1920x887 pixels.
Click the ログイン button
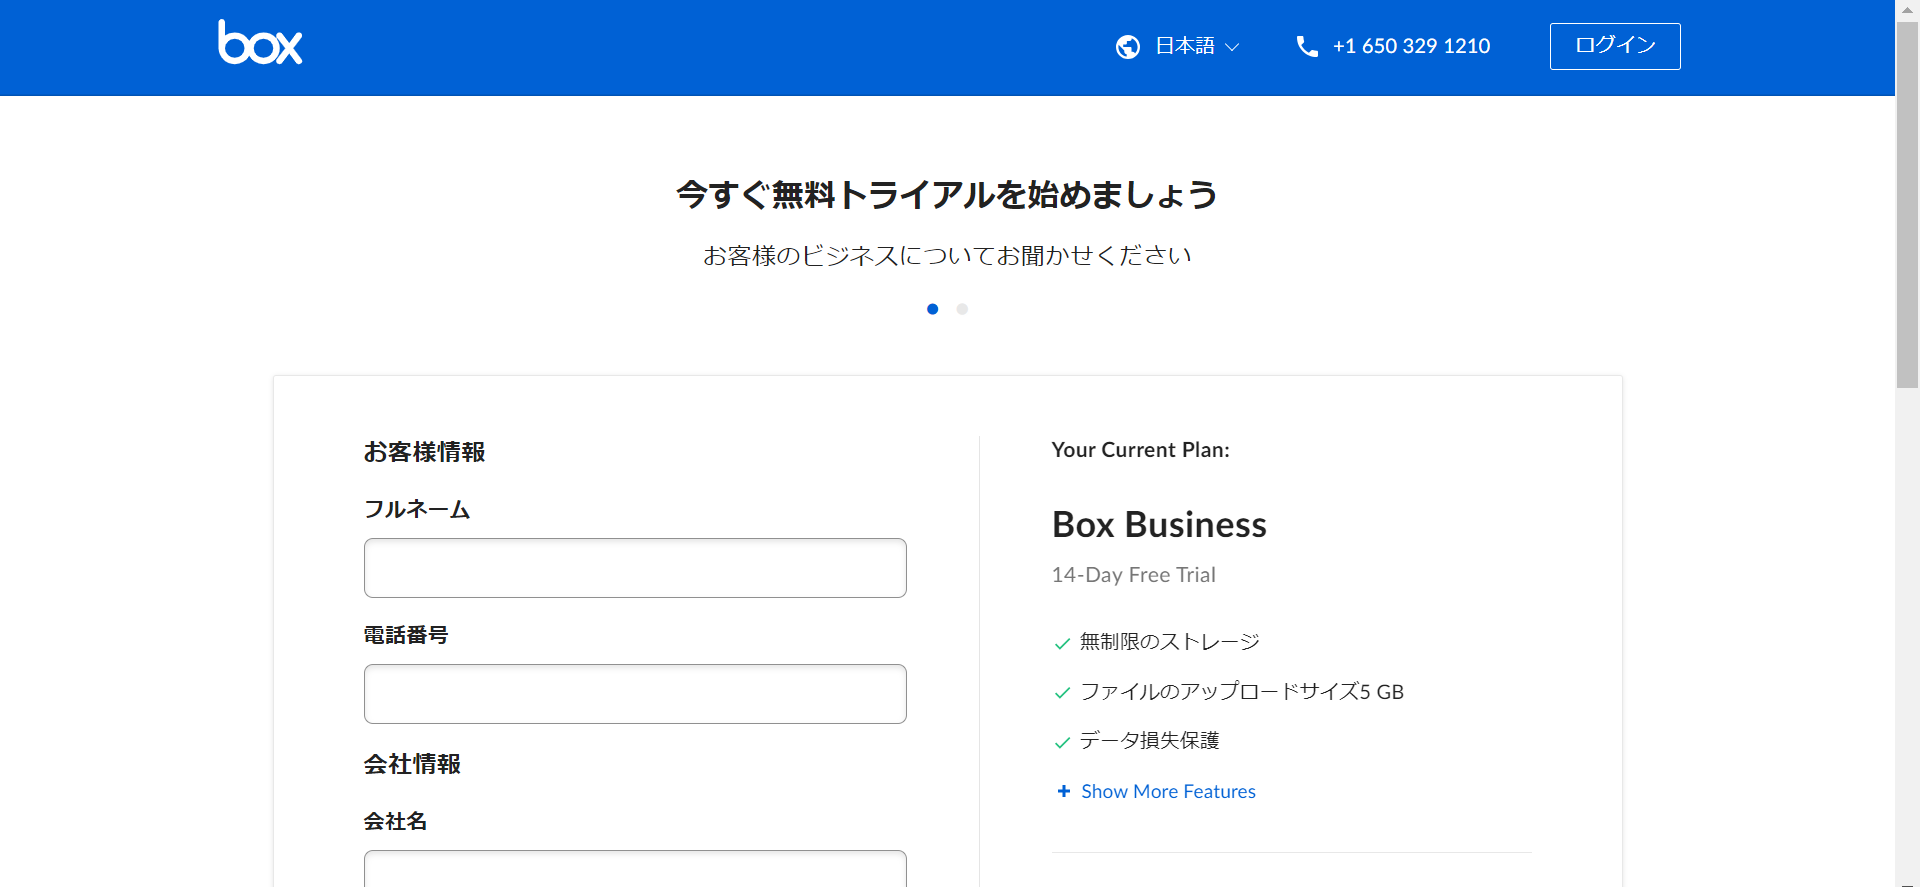click(x=1615, y=46)
